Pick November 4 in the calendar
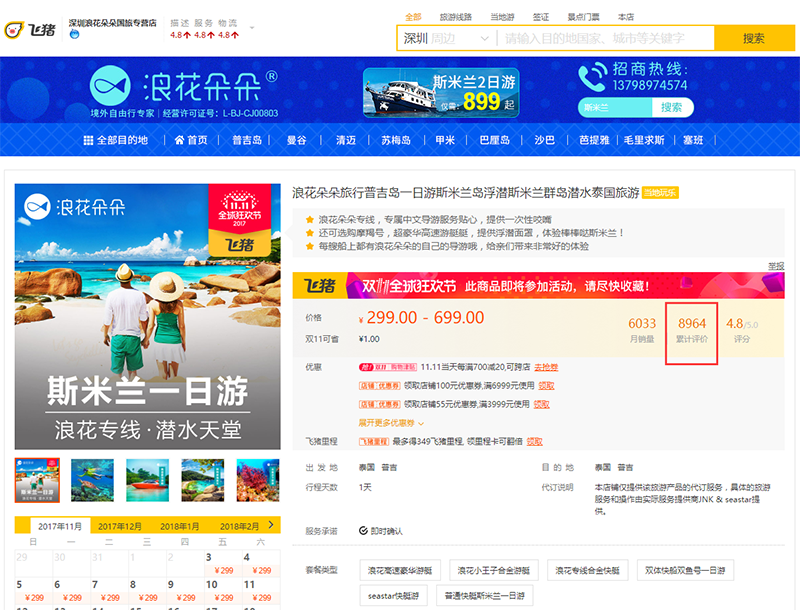This screenshot has width=800, height=610. [261, 563]
